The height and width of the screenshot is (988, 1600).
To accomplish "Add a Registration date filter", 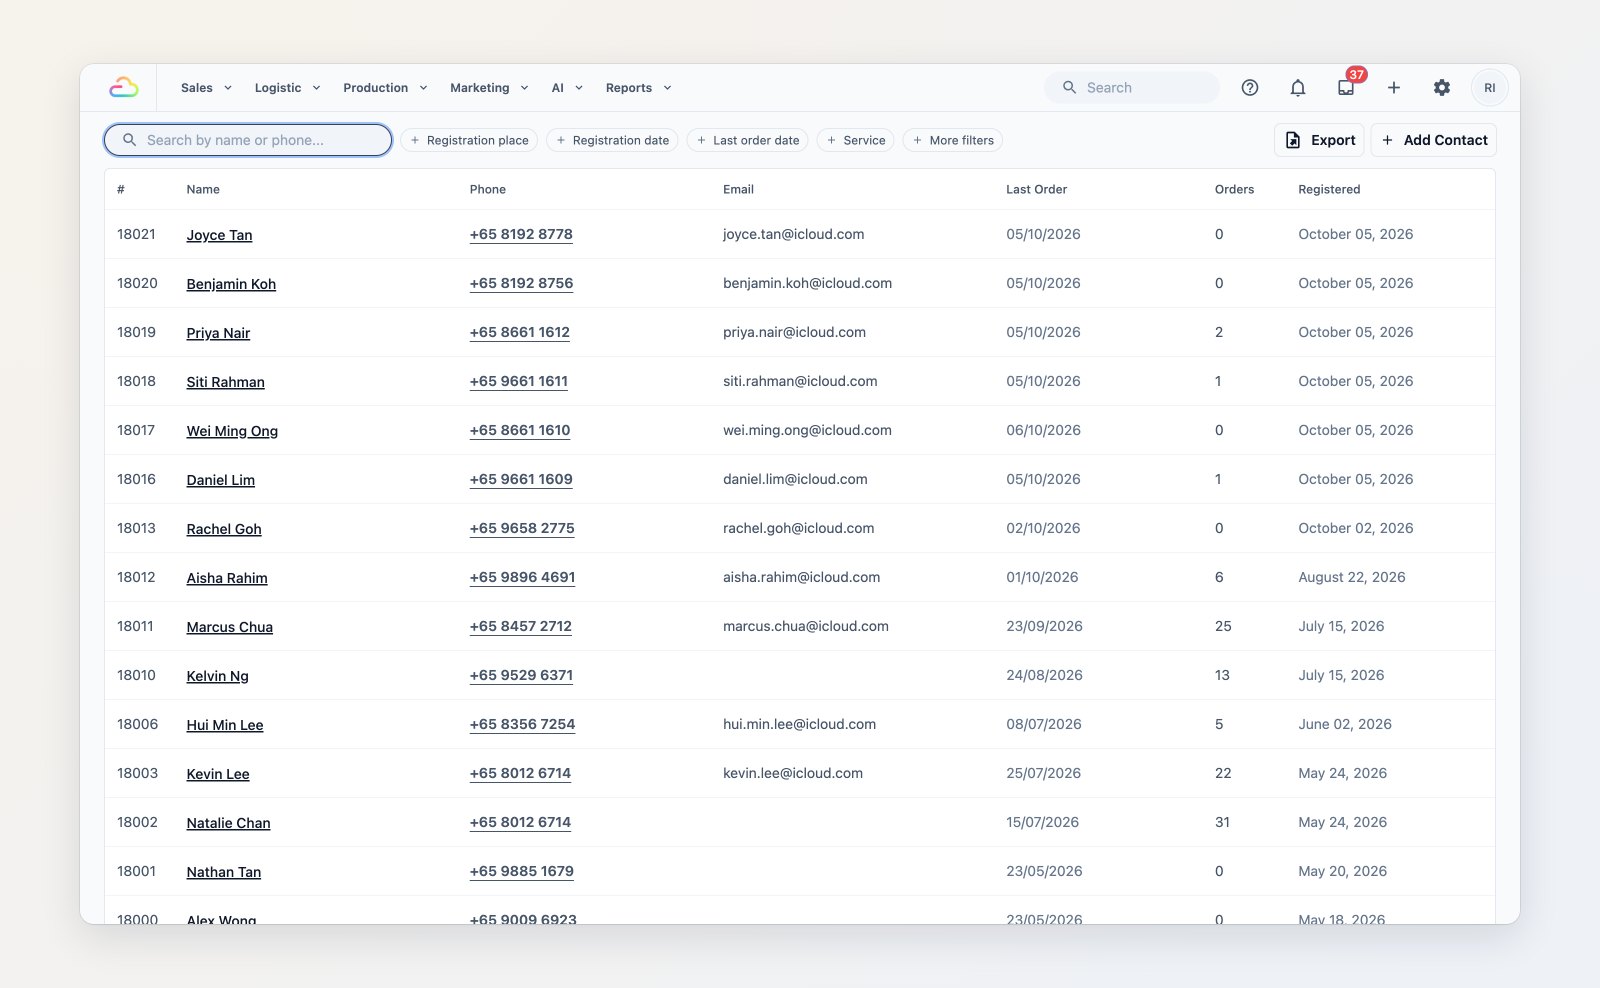I will click(612, 141).
